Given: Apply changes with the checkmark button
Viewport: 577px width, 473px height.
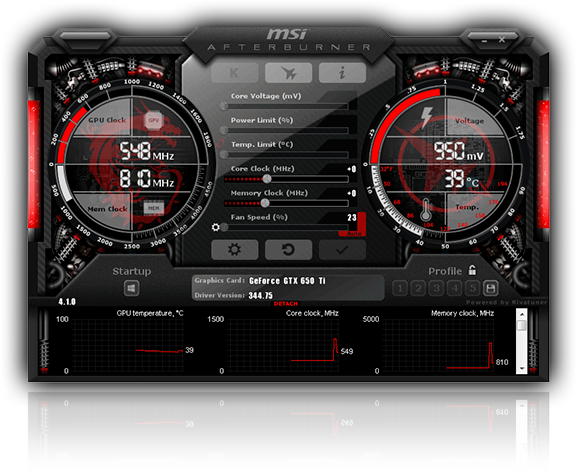Looking at the screenshot, I should [x=342, y=250].
